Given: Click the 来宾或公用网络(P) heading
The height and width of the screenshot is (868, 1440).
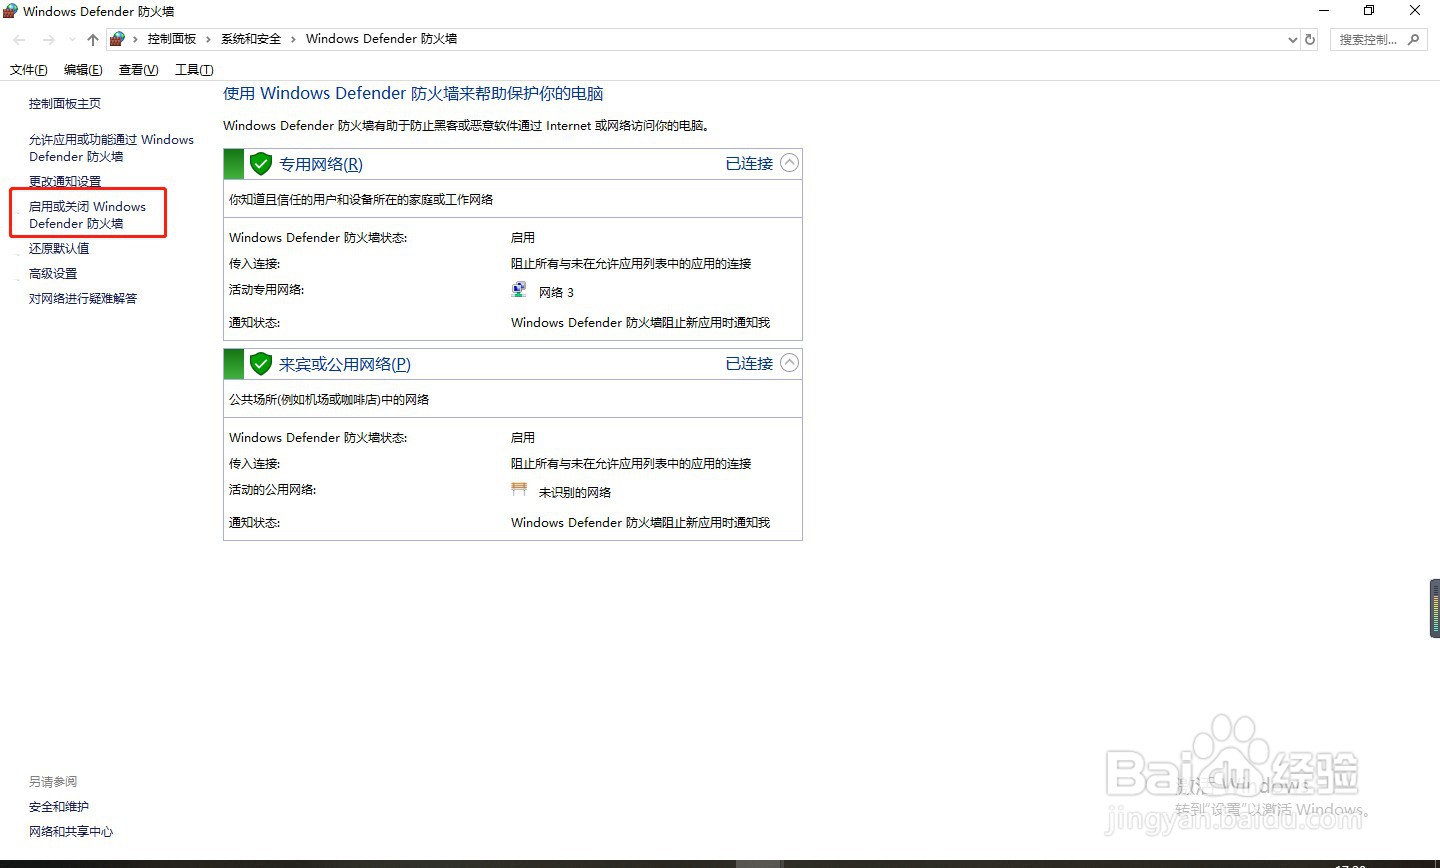Looking at the screenshot, I should click(345, 364).
